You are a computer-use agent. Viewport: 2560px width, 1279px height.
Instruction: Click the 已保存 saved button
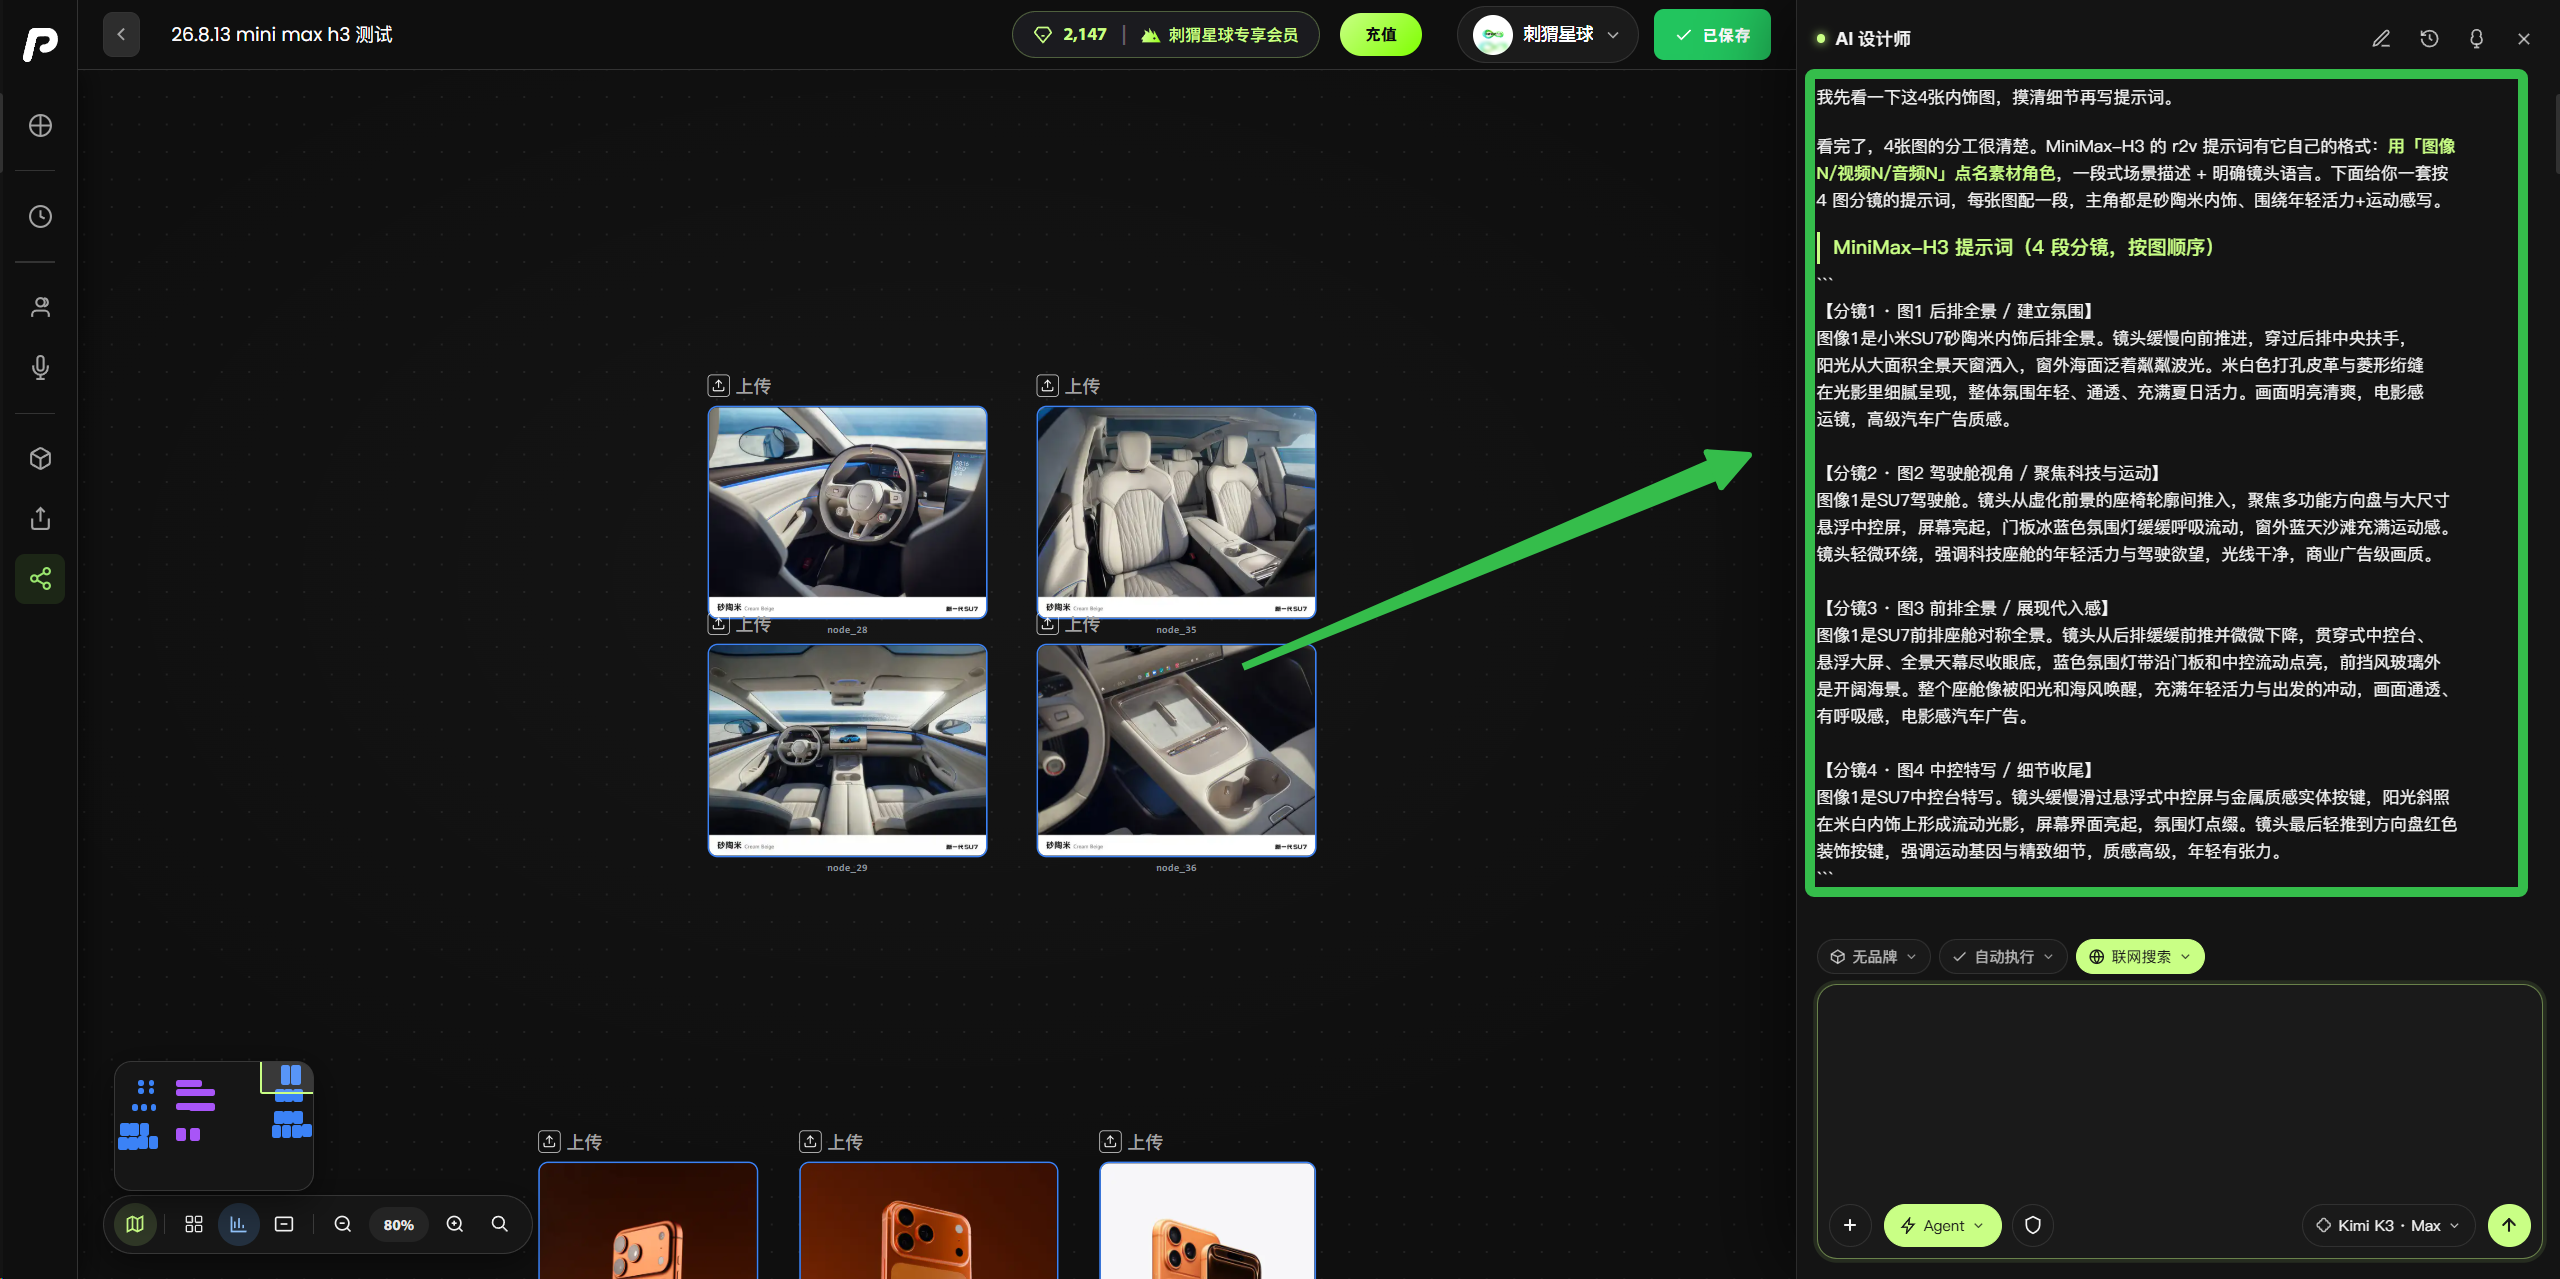(x=1712, y=35)
